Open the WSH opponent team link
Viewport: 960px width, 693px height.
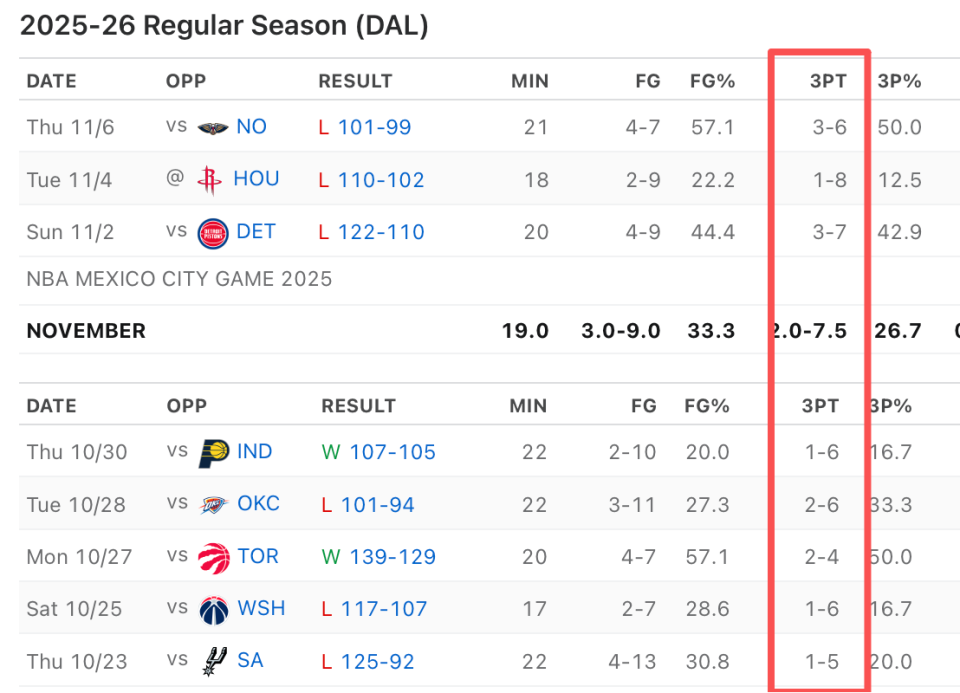261,609
